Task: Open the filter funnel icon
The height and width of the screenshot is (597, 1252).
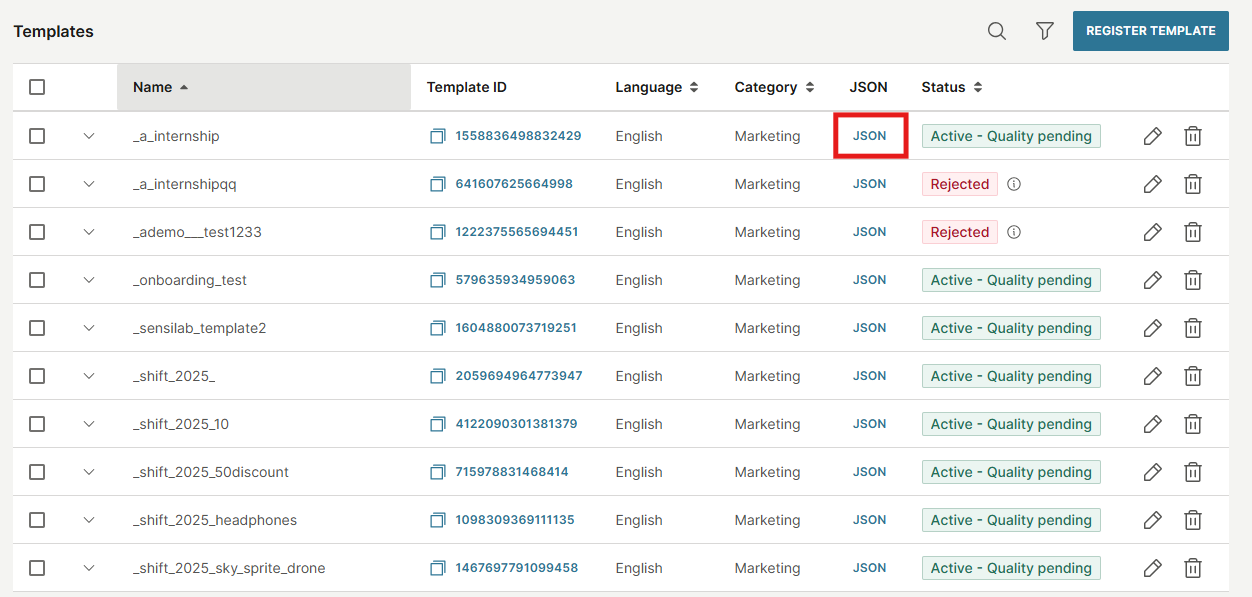Action: [x=1045, y=31]
